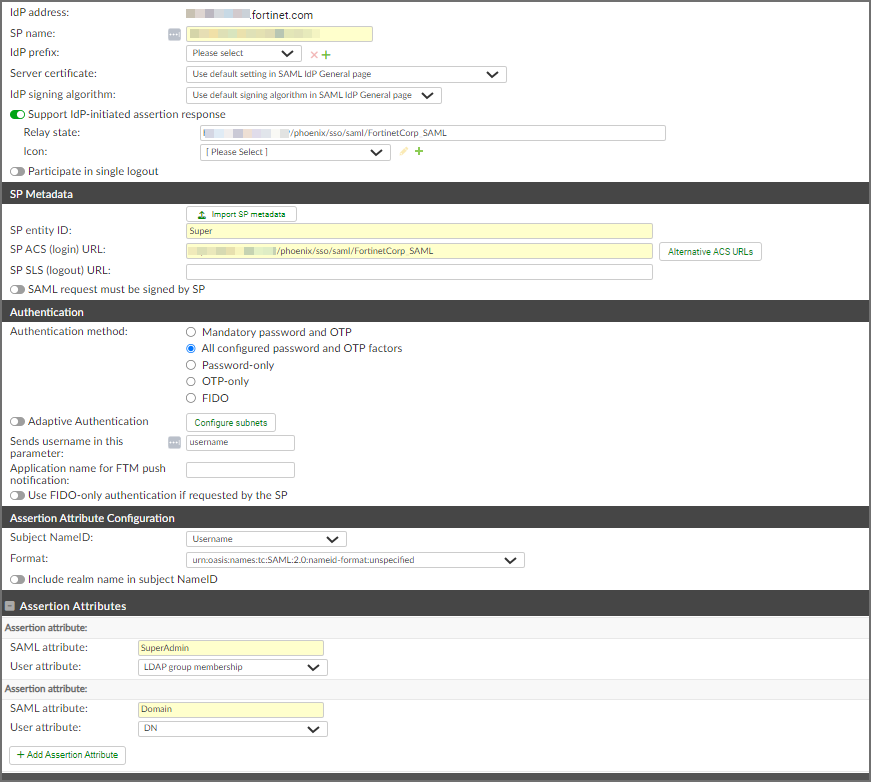Toggle SAML request must be signed by SP
Image resolution: width=871 pixels, height=782 pixels.
coord(17,289)
